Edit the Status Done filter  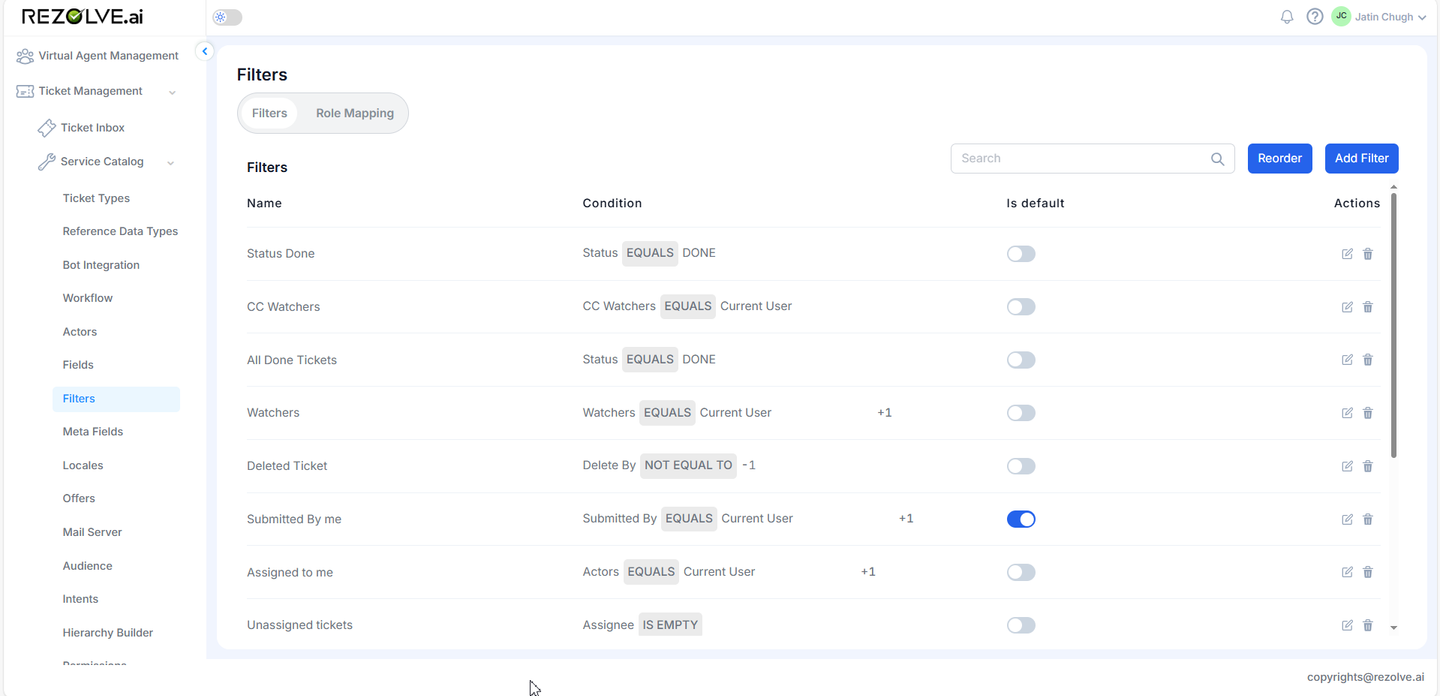1347,254
